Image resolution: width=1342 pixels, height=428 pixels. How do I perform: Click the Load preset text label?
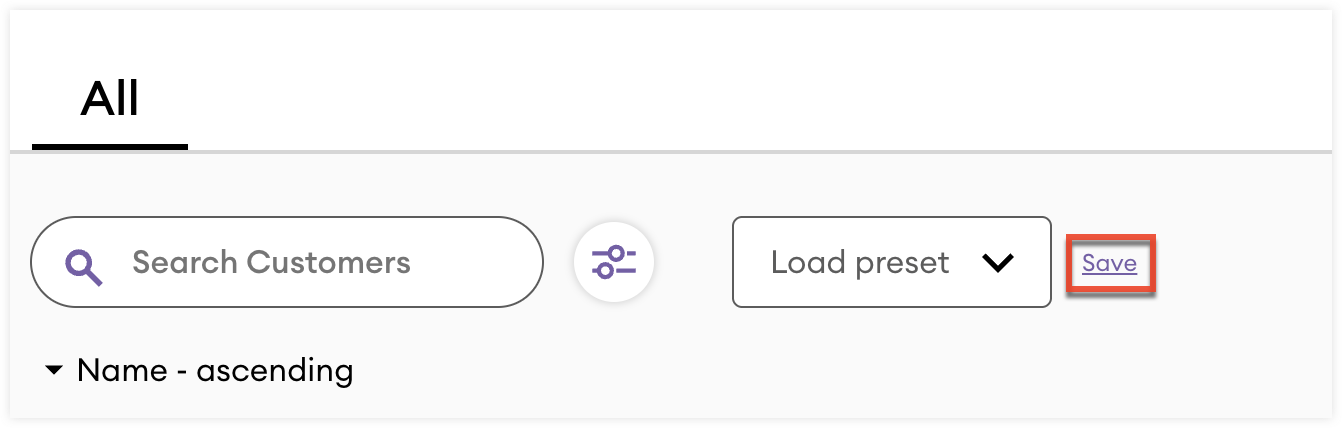point(859,263)
